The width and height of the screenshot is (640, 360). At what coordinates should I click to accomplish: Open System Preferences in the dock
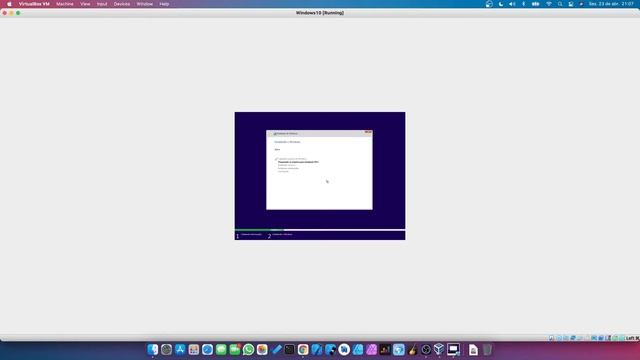click(x=166, y=349)
